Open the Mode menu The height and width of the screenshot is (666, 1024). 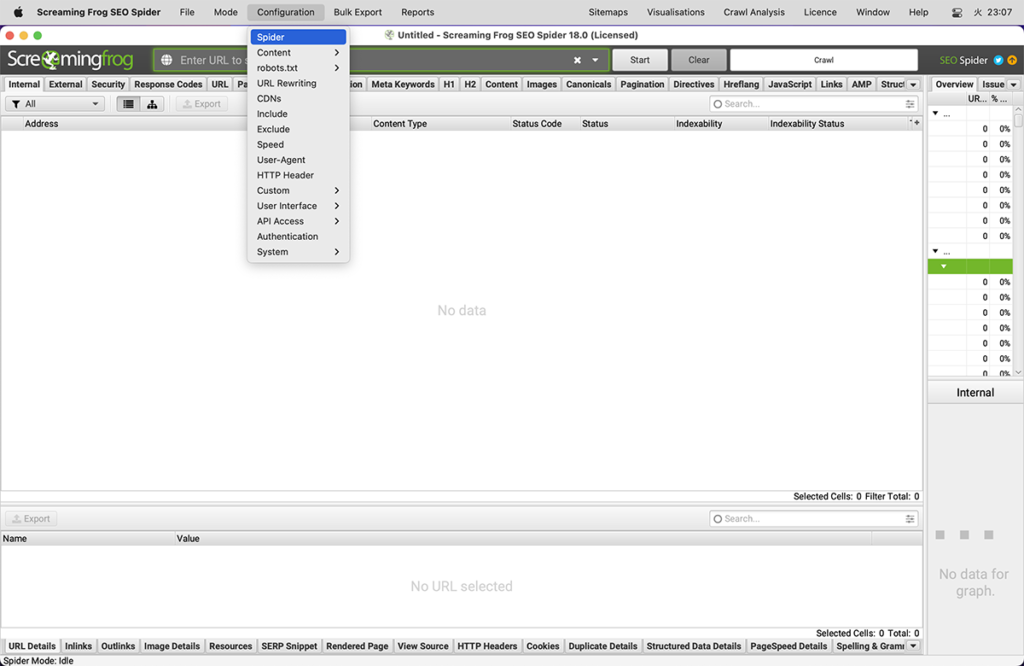click(225, 12)
